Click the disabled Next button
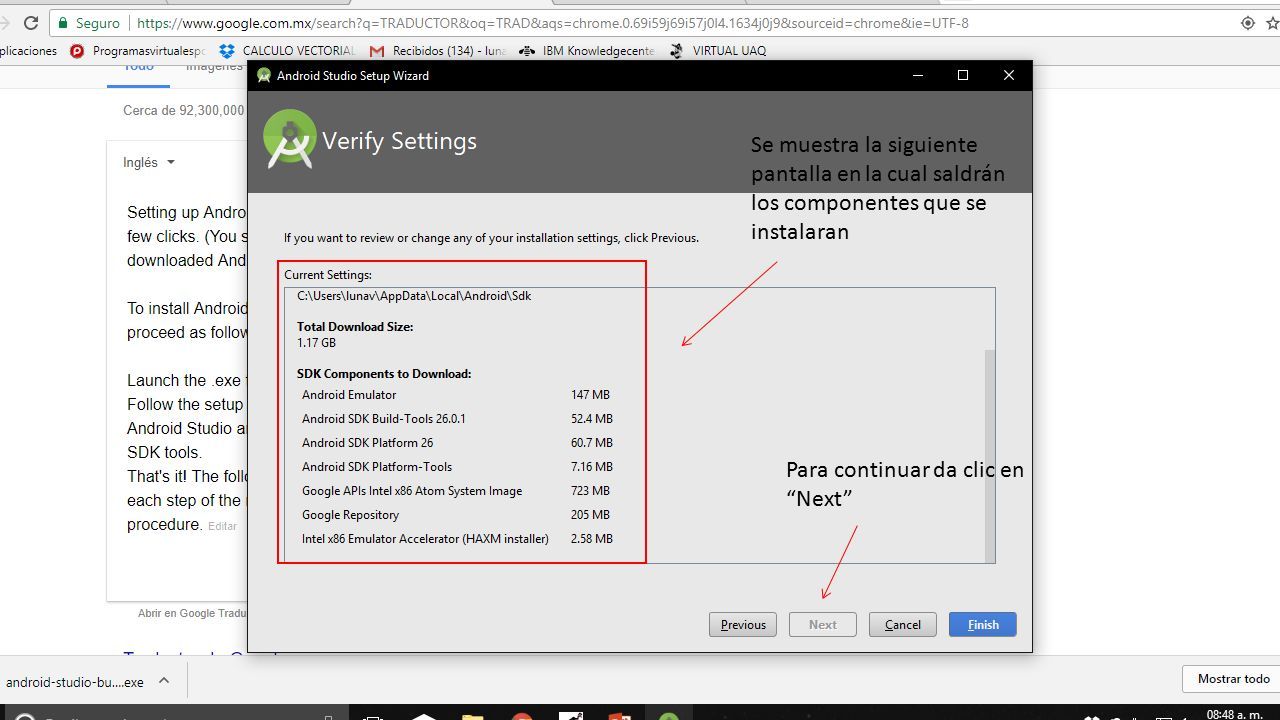Image resolution: width=1280 pixels, height=720 pixels. point(823,625)
